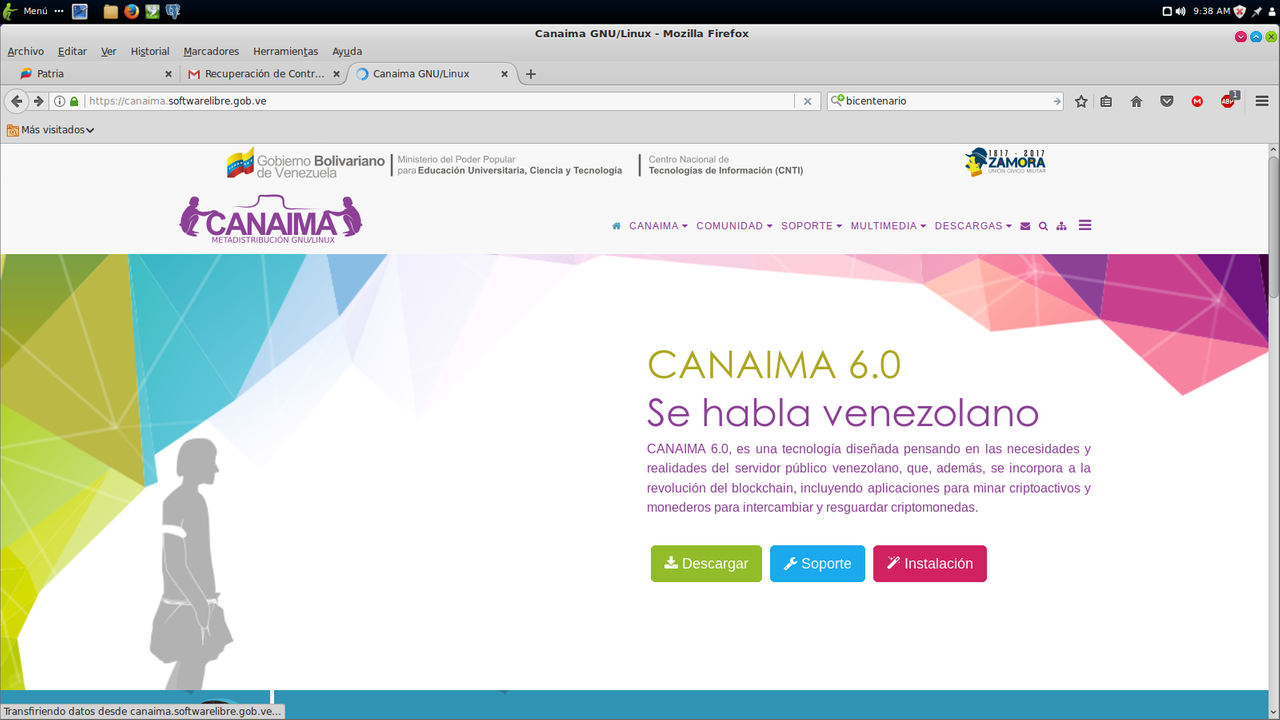The height and width of the screenshot is (720, 1280).
Task: Click the pin icon in system tray
Action: 1257,11
